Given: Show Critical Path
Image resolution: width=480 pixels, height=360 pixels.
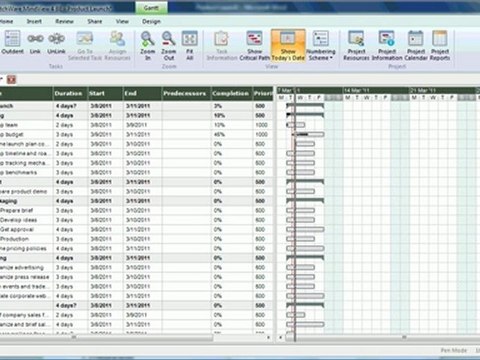Looking at the screenshot, I should click(255, 46).
